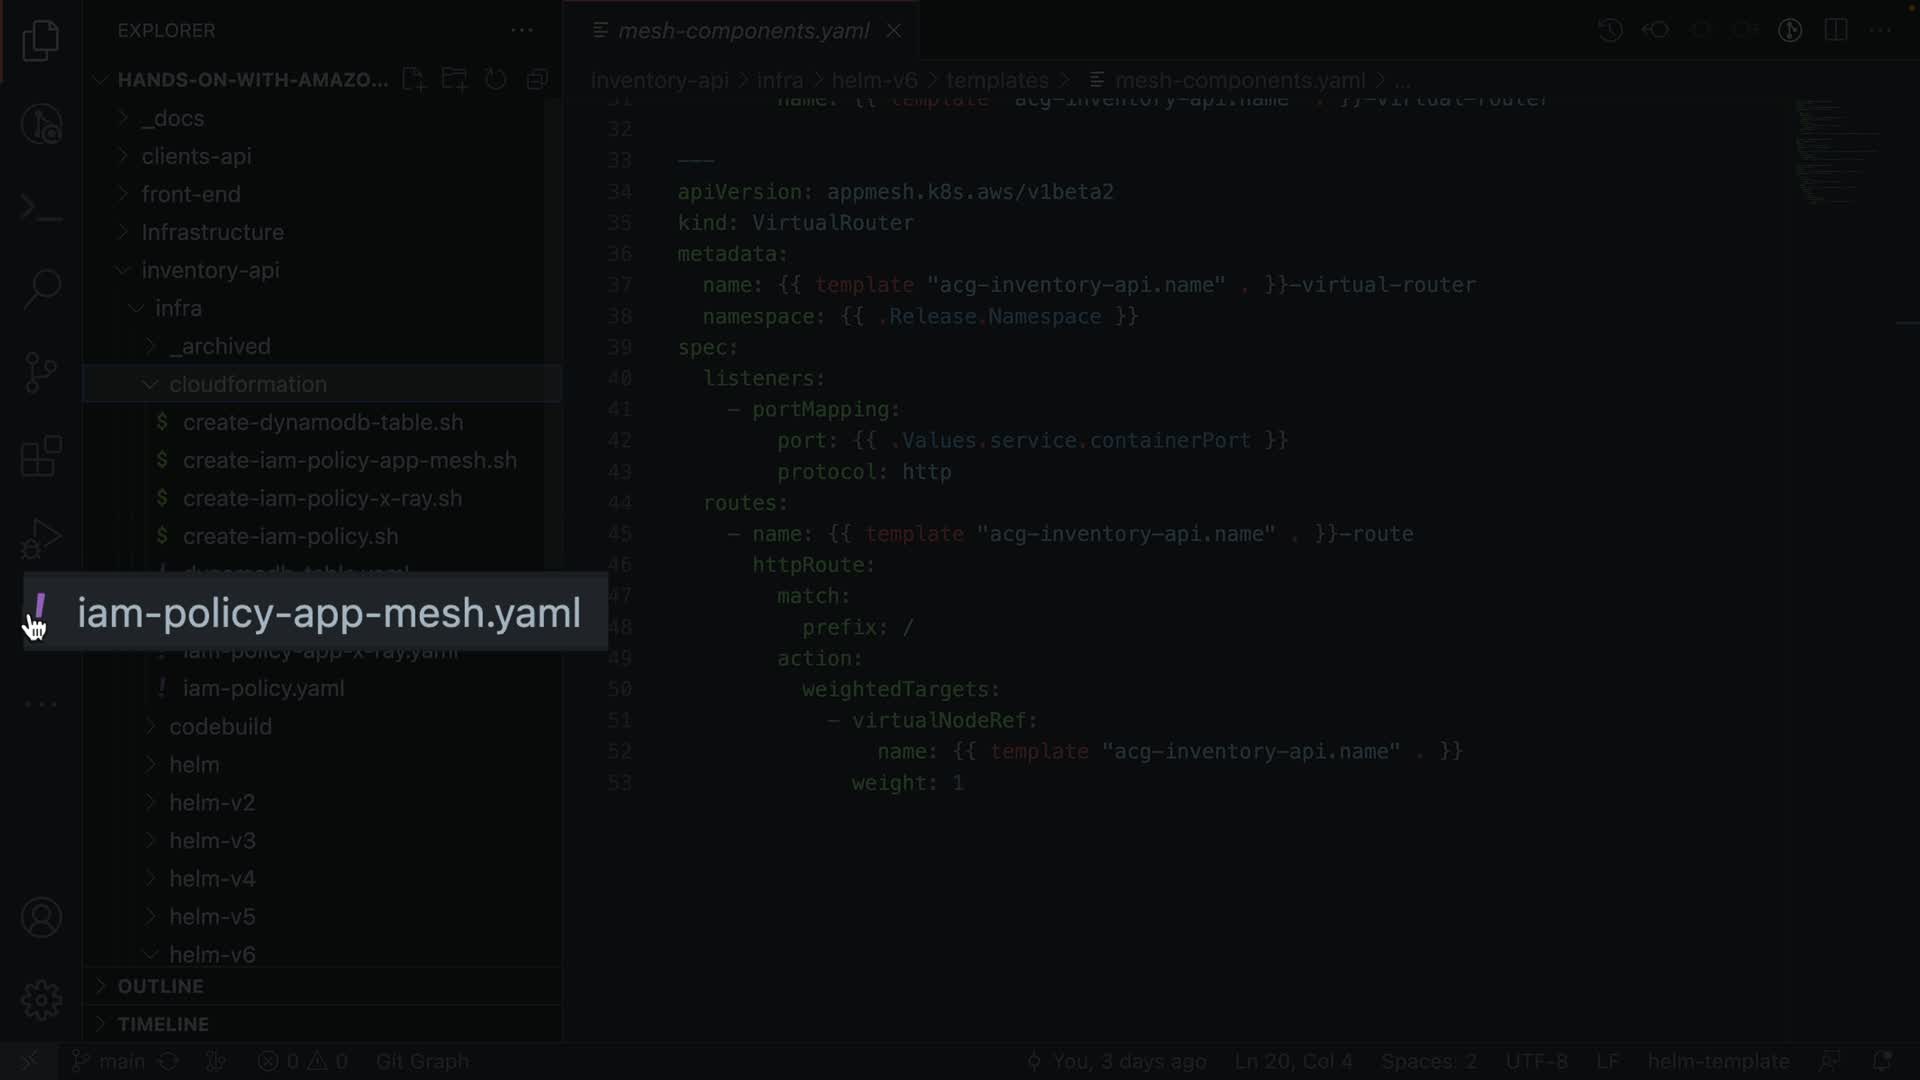
Task: Open Manage settings gear icon
Action: [41, 1000]
